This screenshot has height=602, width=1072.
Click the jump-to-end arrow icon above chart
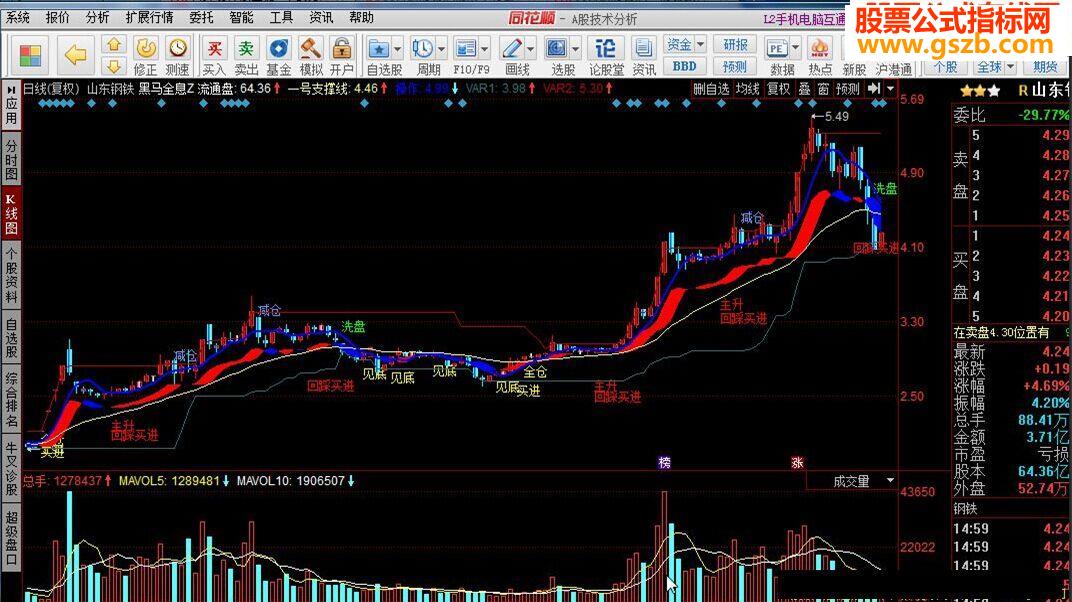[x=874, y=89]
